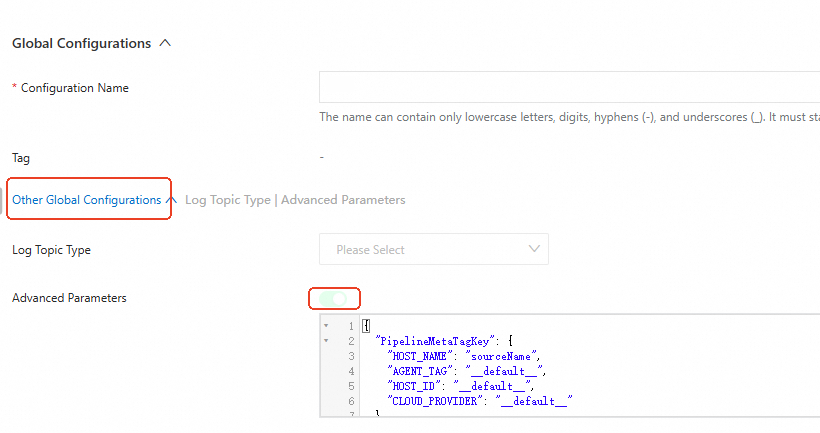Click the __default__ value on CLOUD_PROVIDER line
Screen dimensions: 820x433
(534, 401)
